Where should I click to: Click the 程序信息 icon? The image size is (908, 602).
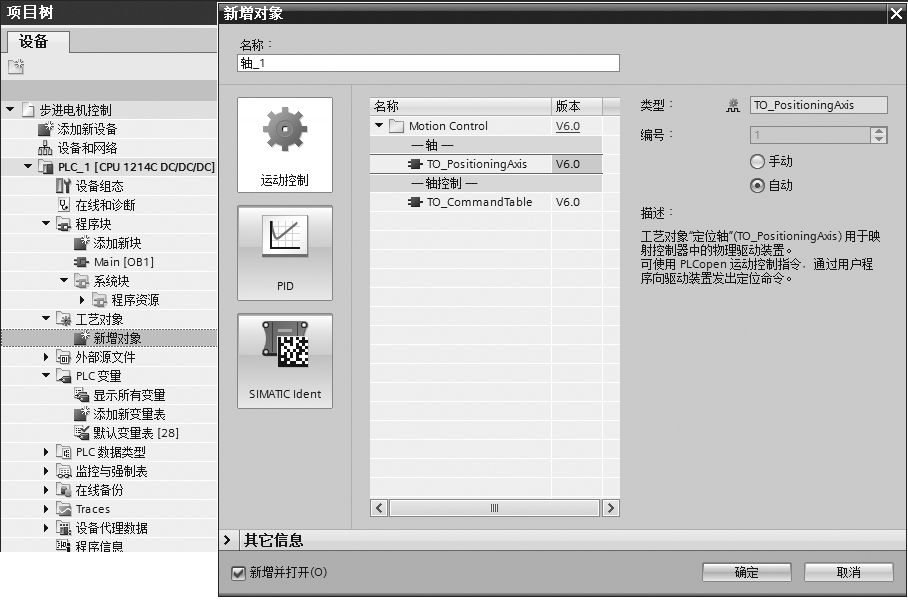63,545
